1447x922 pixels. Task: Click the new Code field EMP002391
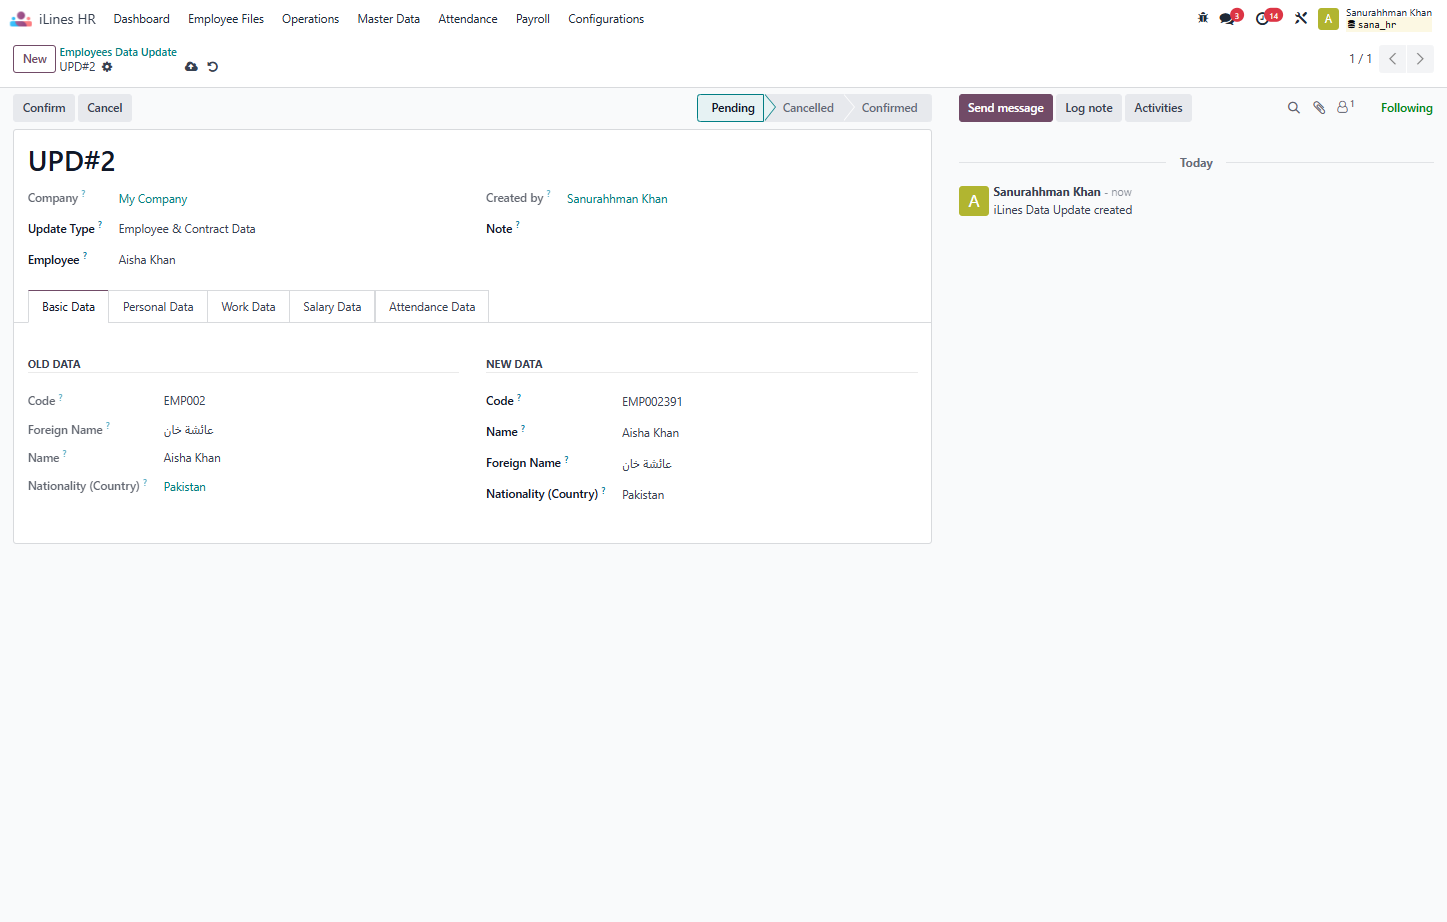click(x=770, y=402)
